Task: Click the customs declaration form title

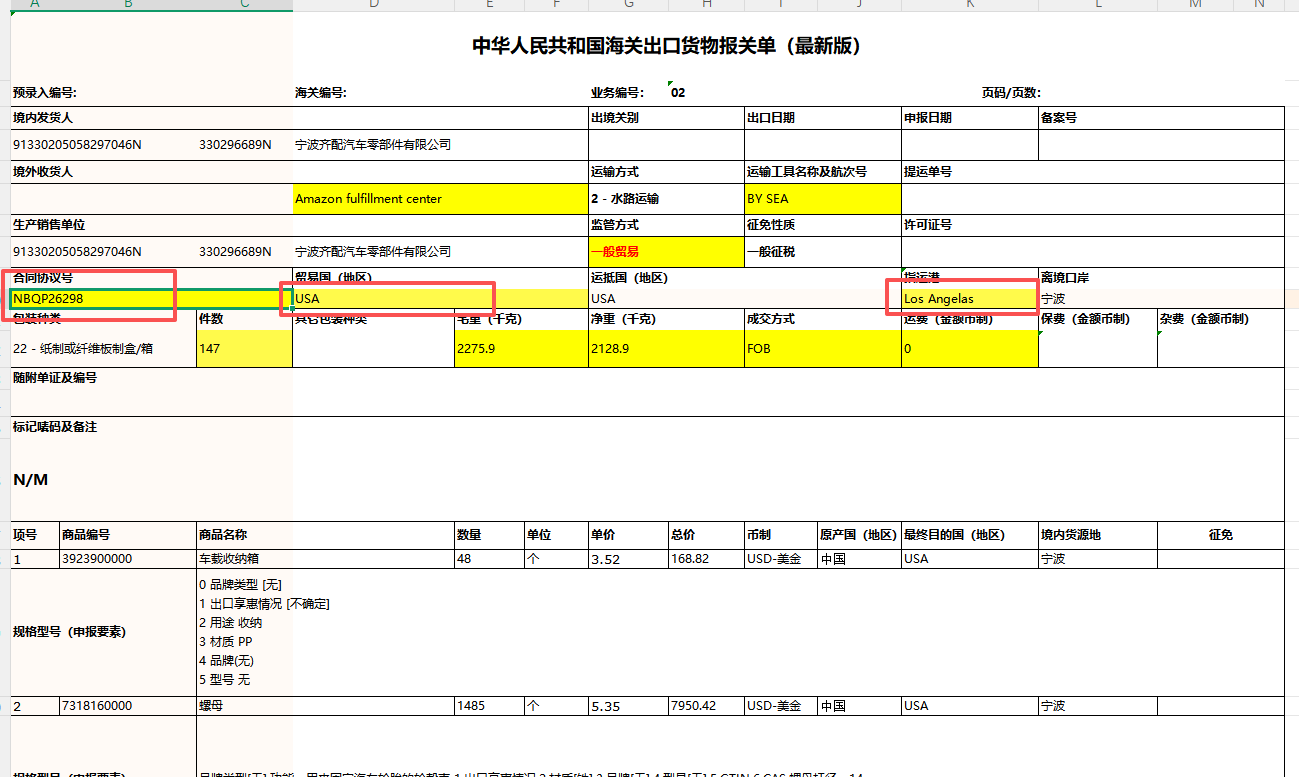Action: point(666,46)
